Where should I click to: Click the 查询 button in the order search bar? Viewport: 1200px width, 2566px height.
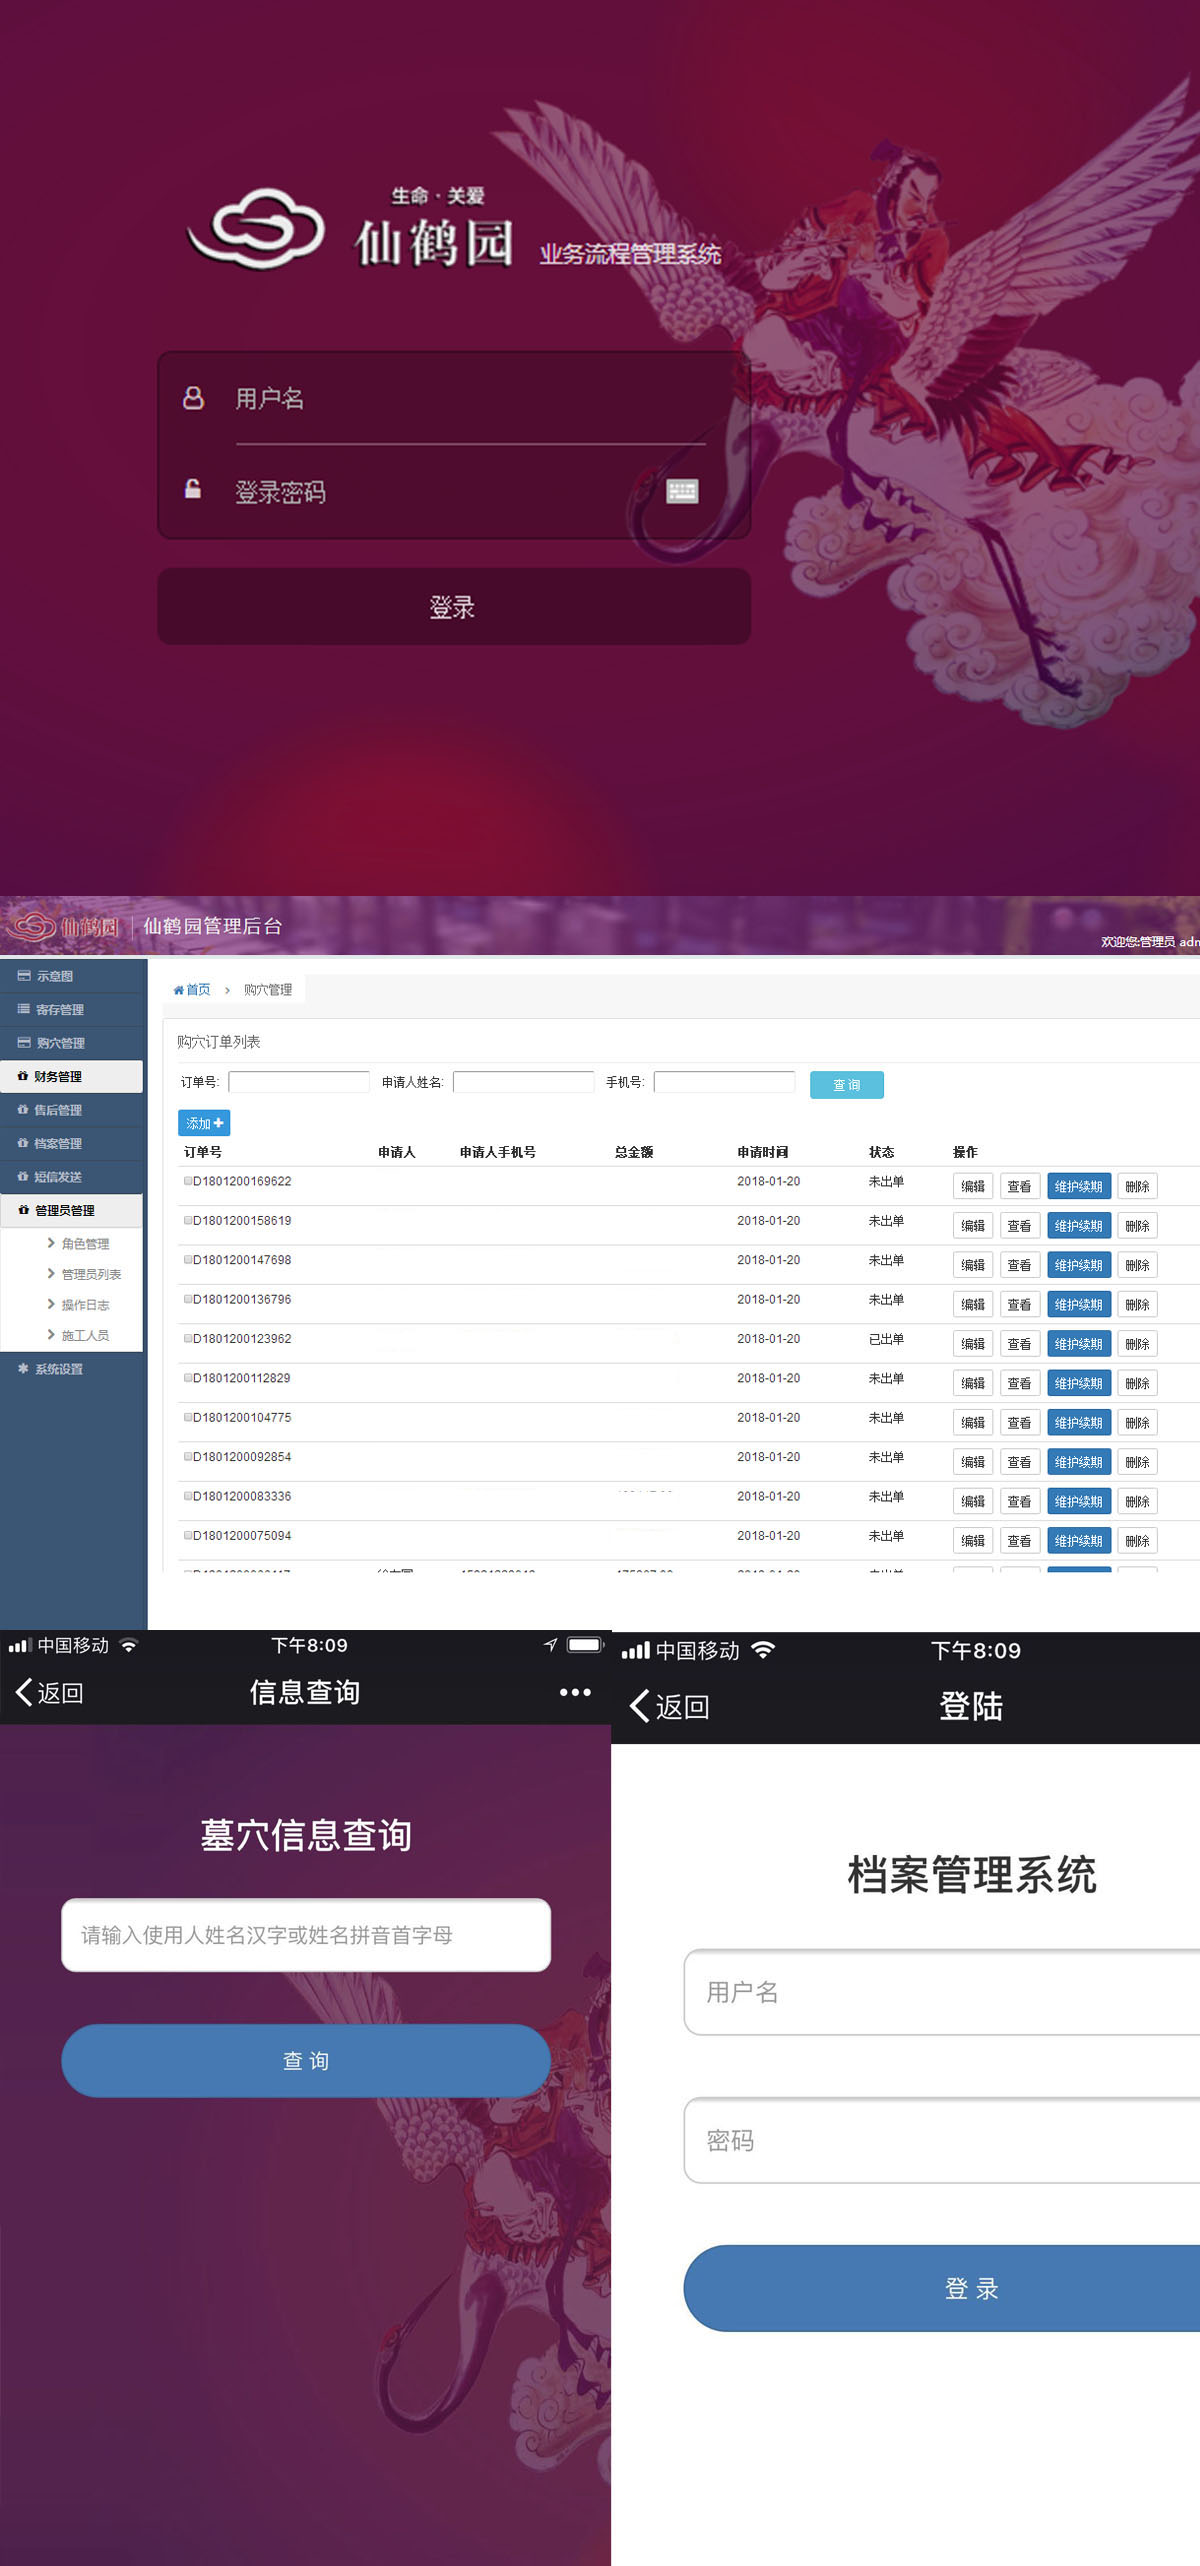847,1085
